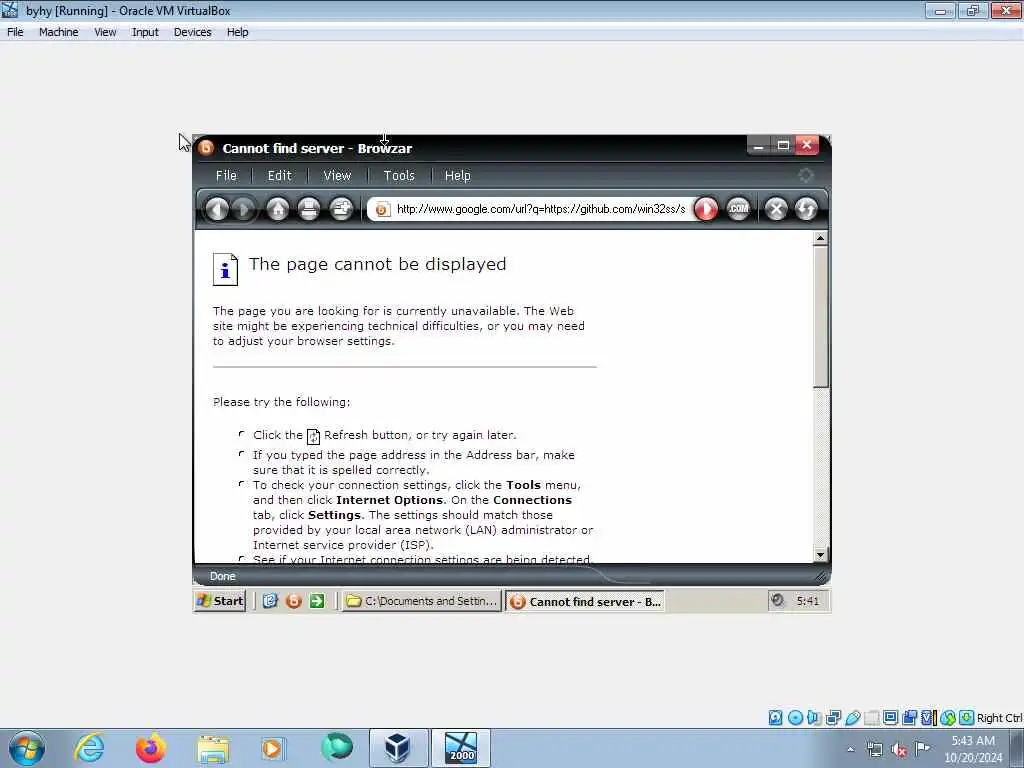Open Windows Media Player from host taskbar
Viewport: 1024px width, 768px height.
(x=272, y=748)
